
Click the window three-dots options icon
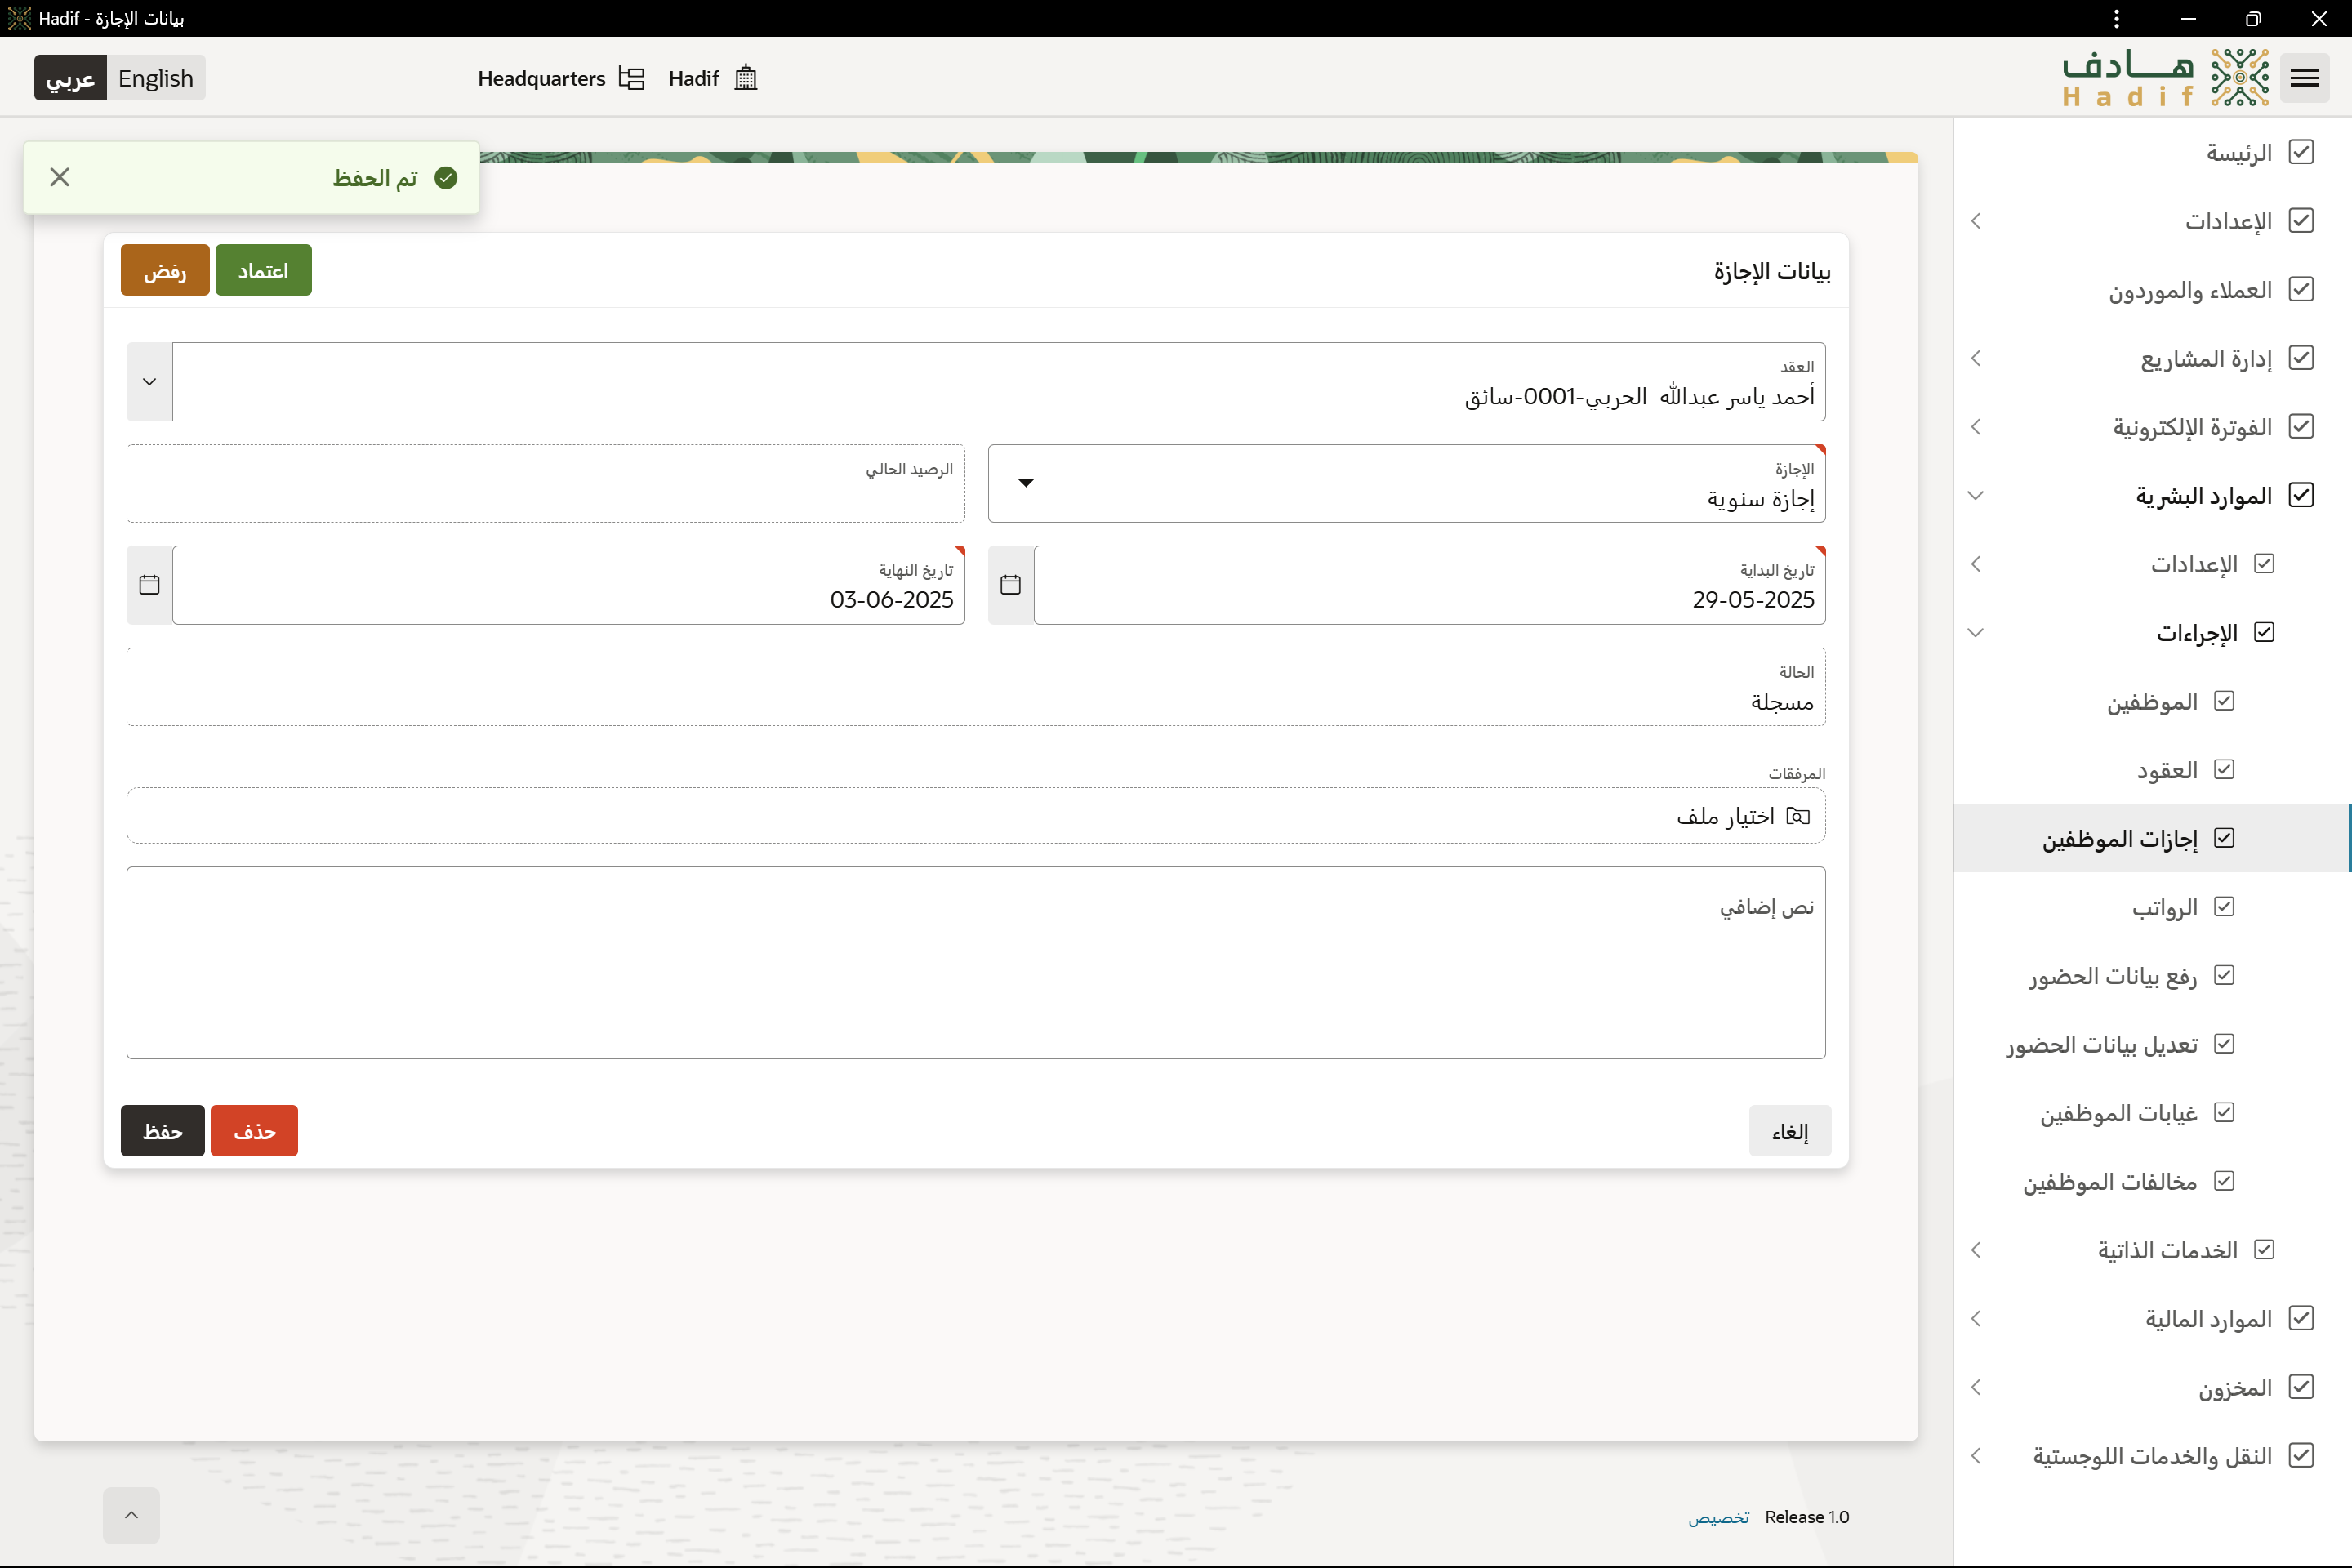(2117, 18)
